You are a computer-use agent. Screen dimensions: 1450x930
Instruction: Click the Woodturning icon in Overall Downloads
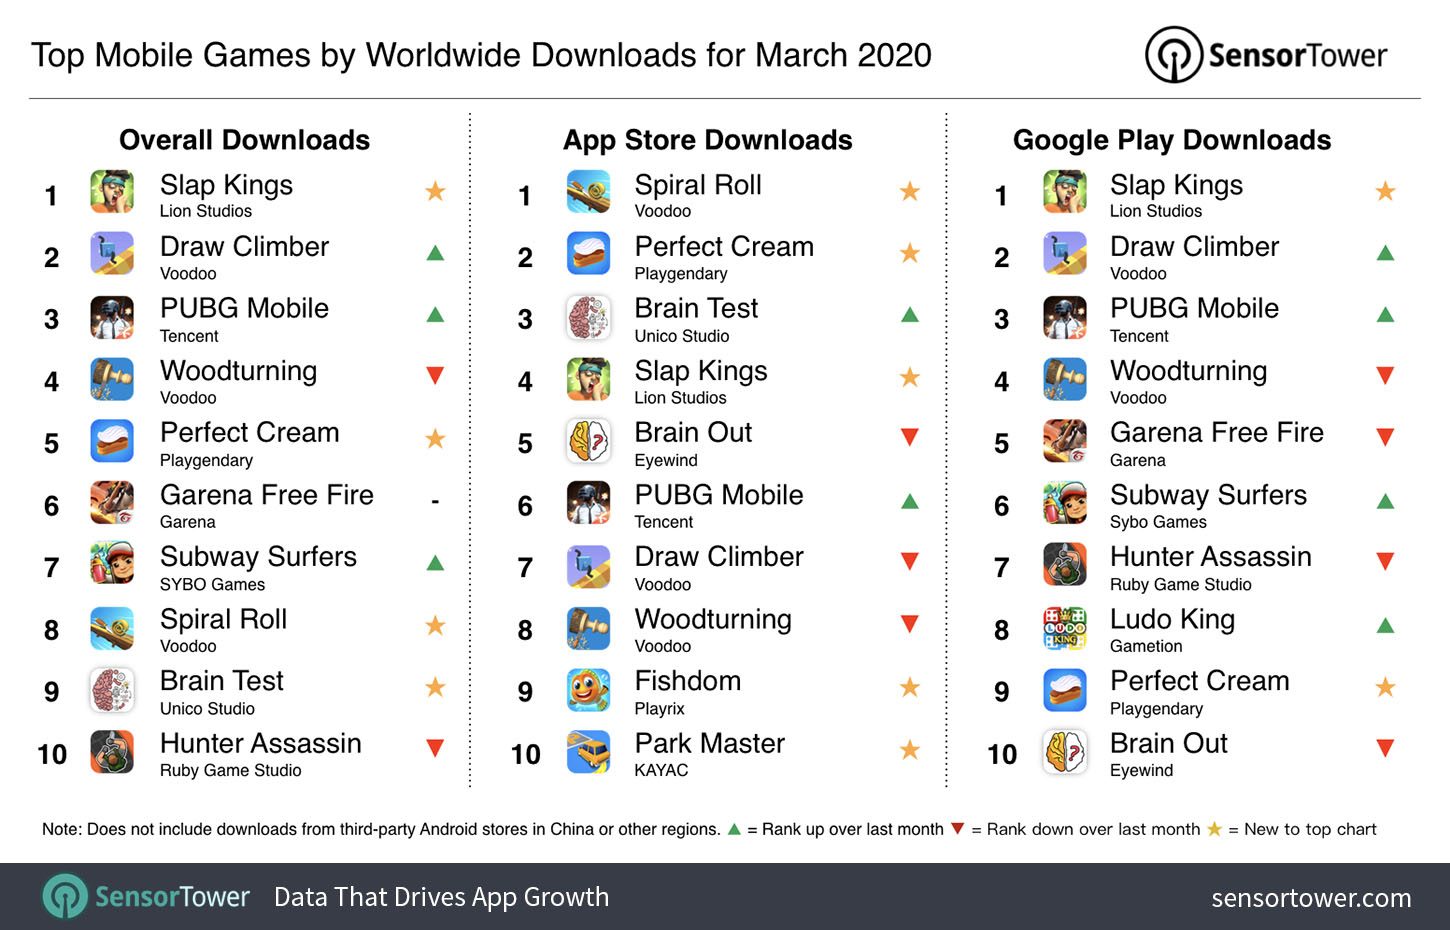[112, 380]
